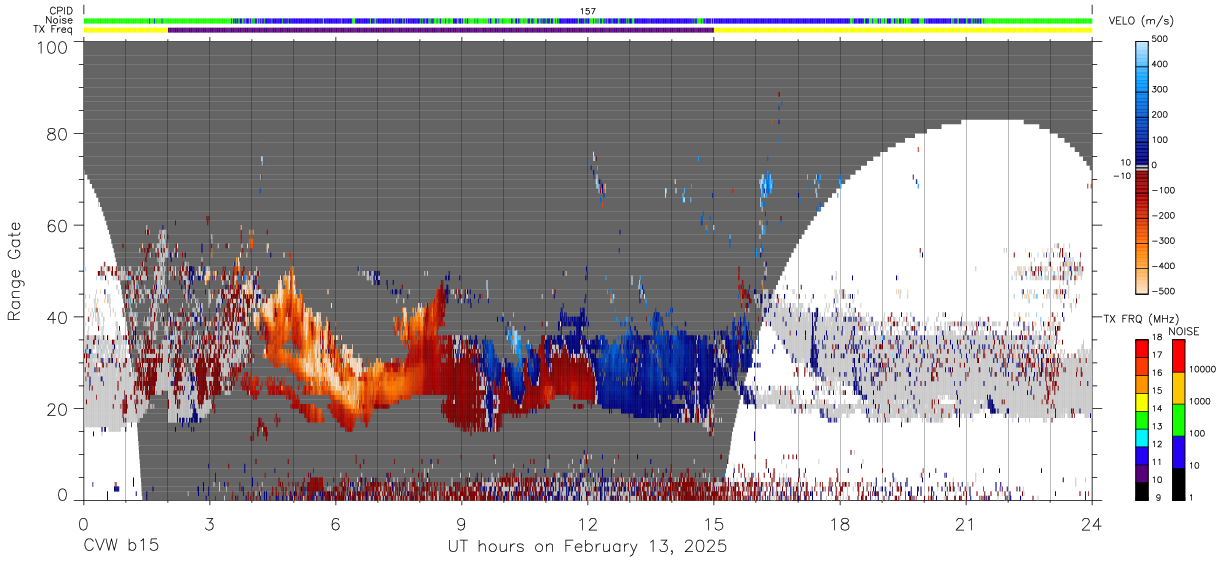Click the CVW b15 radar beam label
This screenshot has height=567, width=1228.
pos(120,547)
